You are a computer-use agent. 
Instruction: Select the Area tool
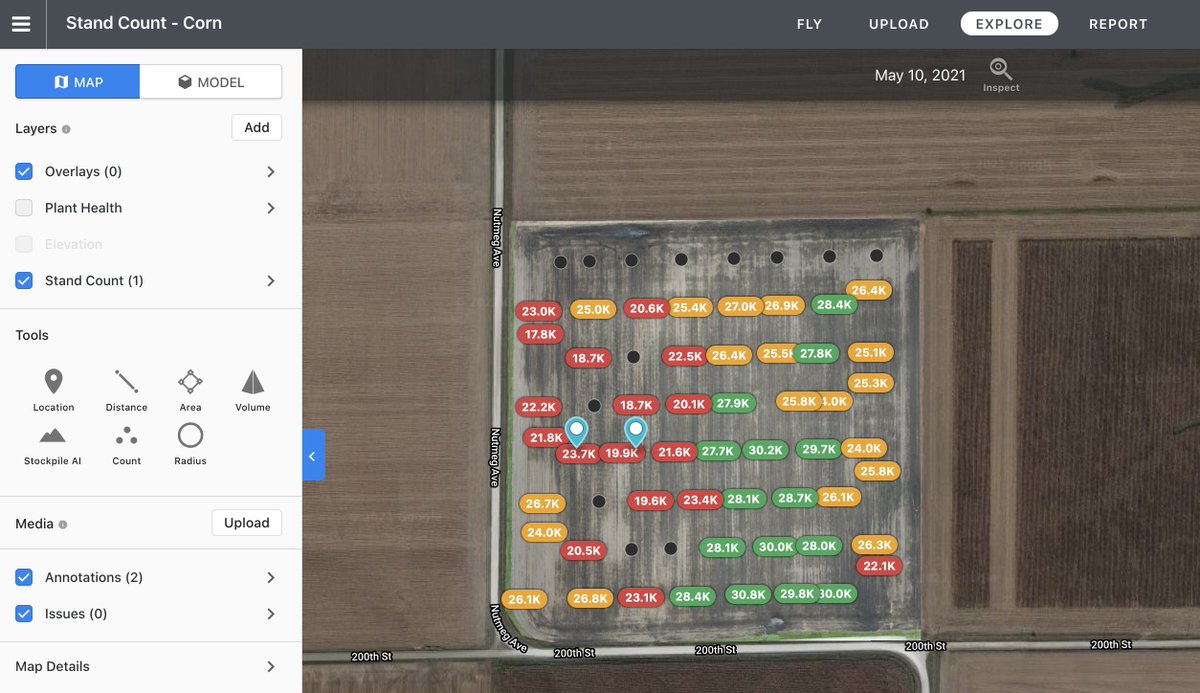tap(190, 390)
